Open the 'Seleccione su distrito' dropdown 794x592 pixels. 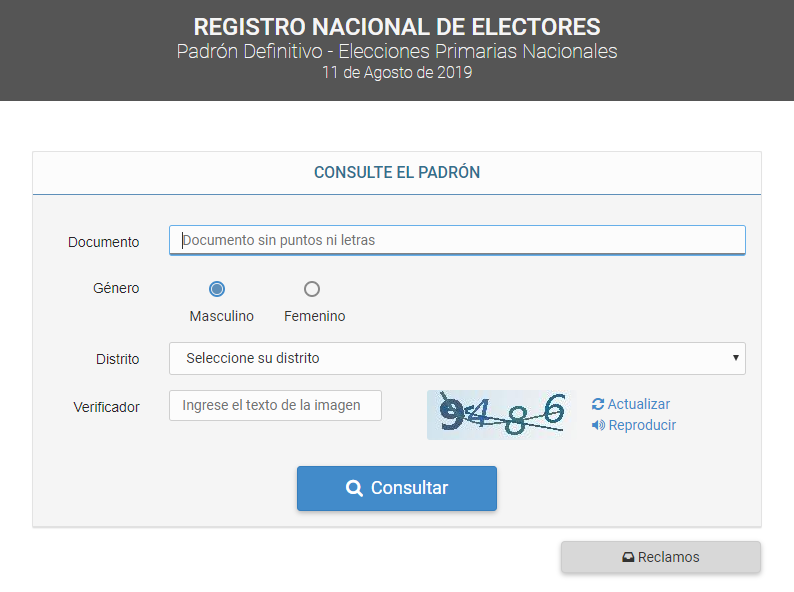[x=457, y=358]
